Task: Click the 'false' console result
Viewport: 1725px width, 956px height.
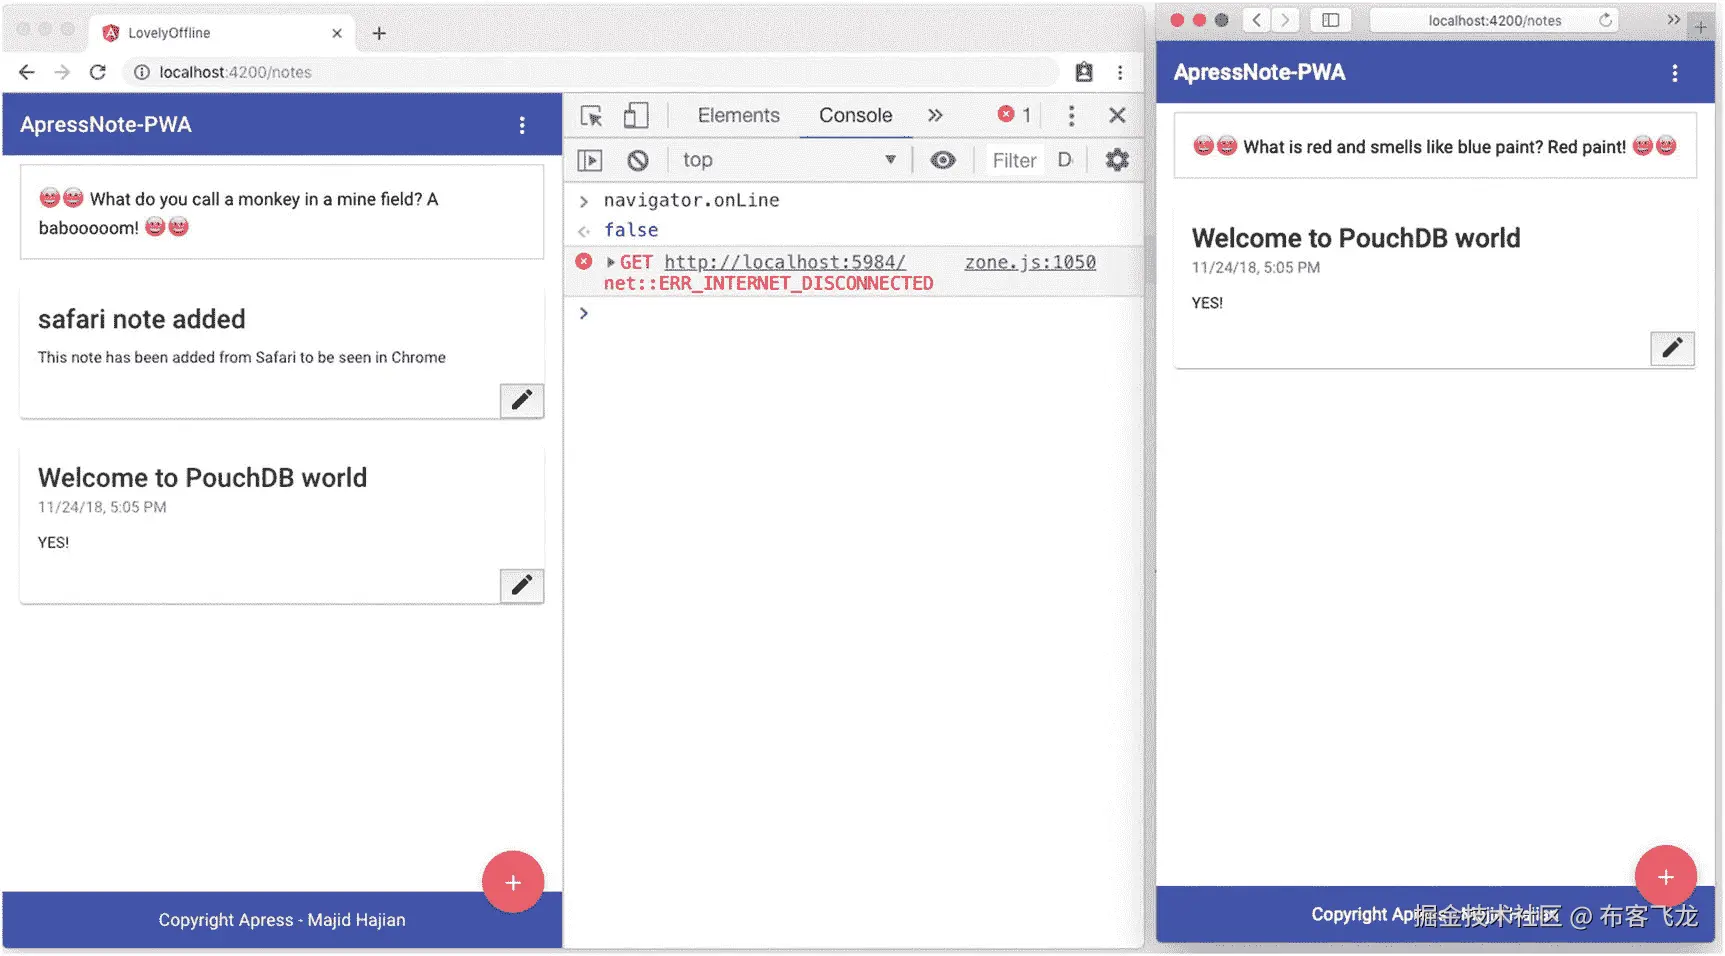Action: [631, 230]
